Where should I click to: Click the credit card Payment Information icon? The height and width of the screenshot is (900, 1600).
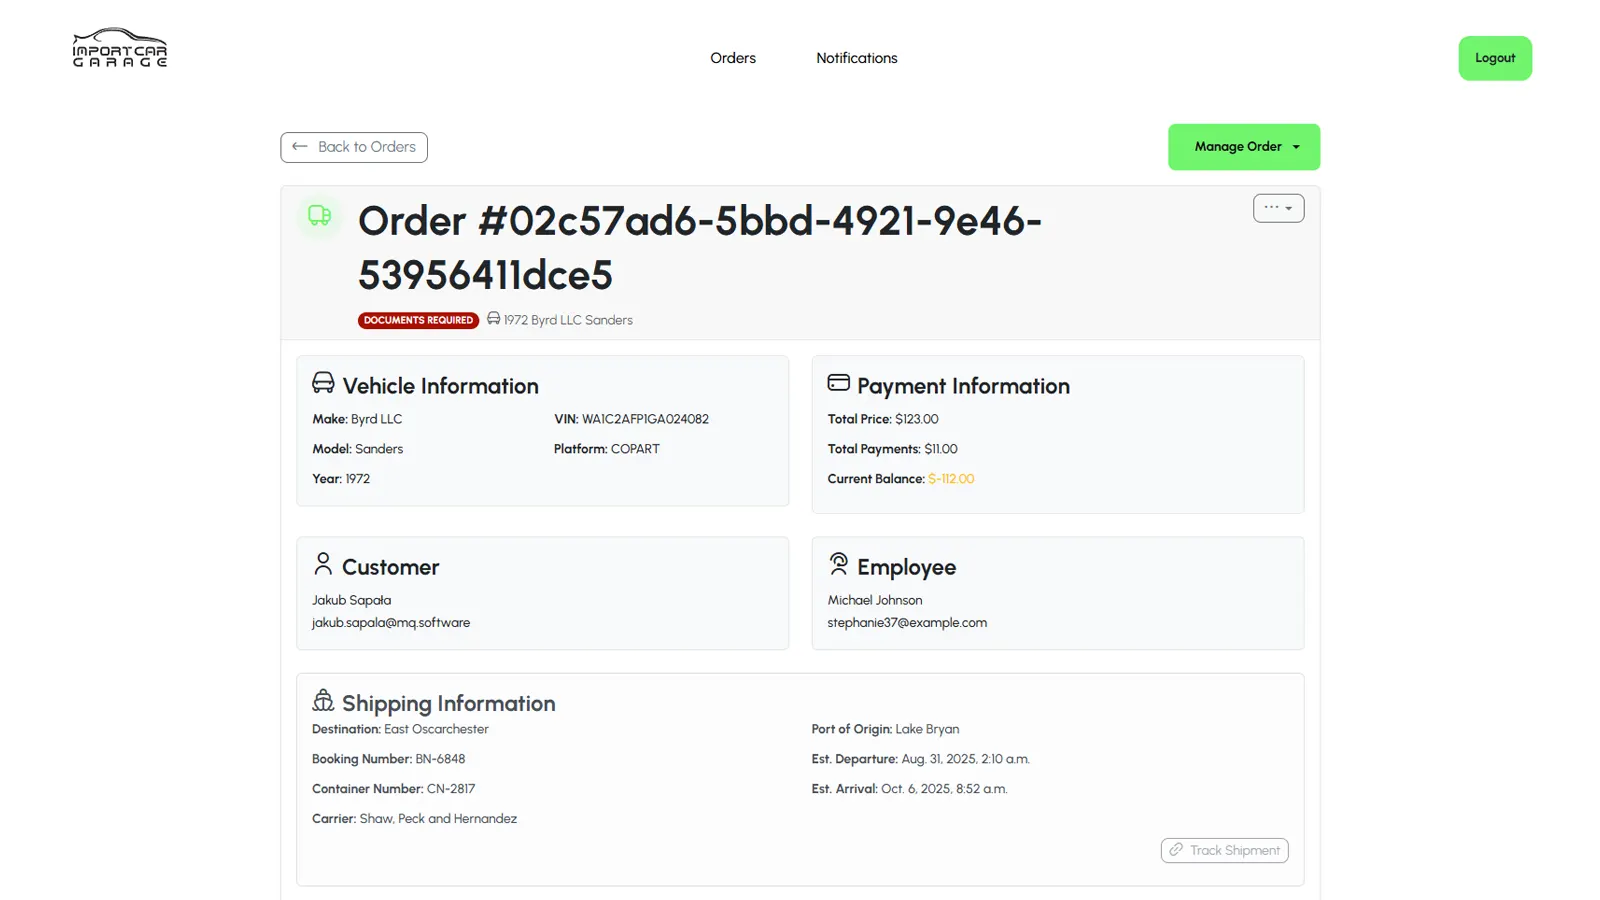(x=839, y=383)
